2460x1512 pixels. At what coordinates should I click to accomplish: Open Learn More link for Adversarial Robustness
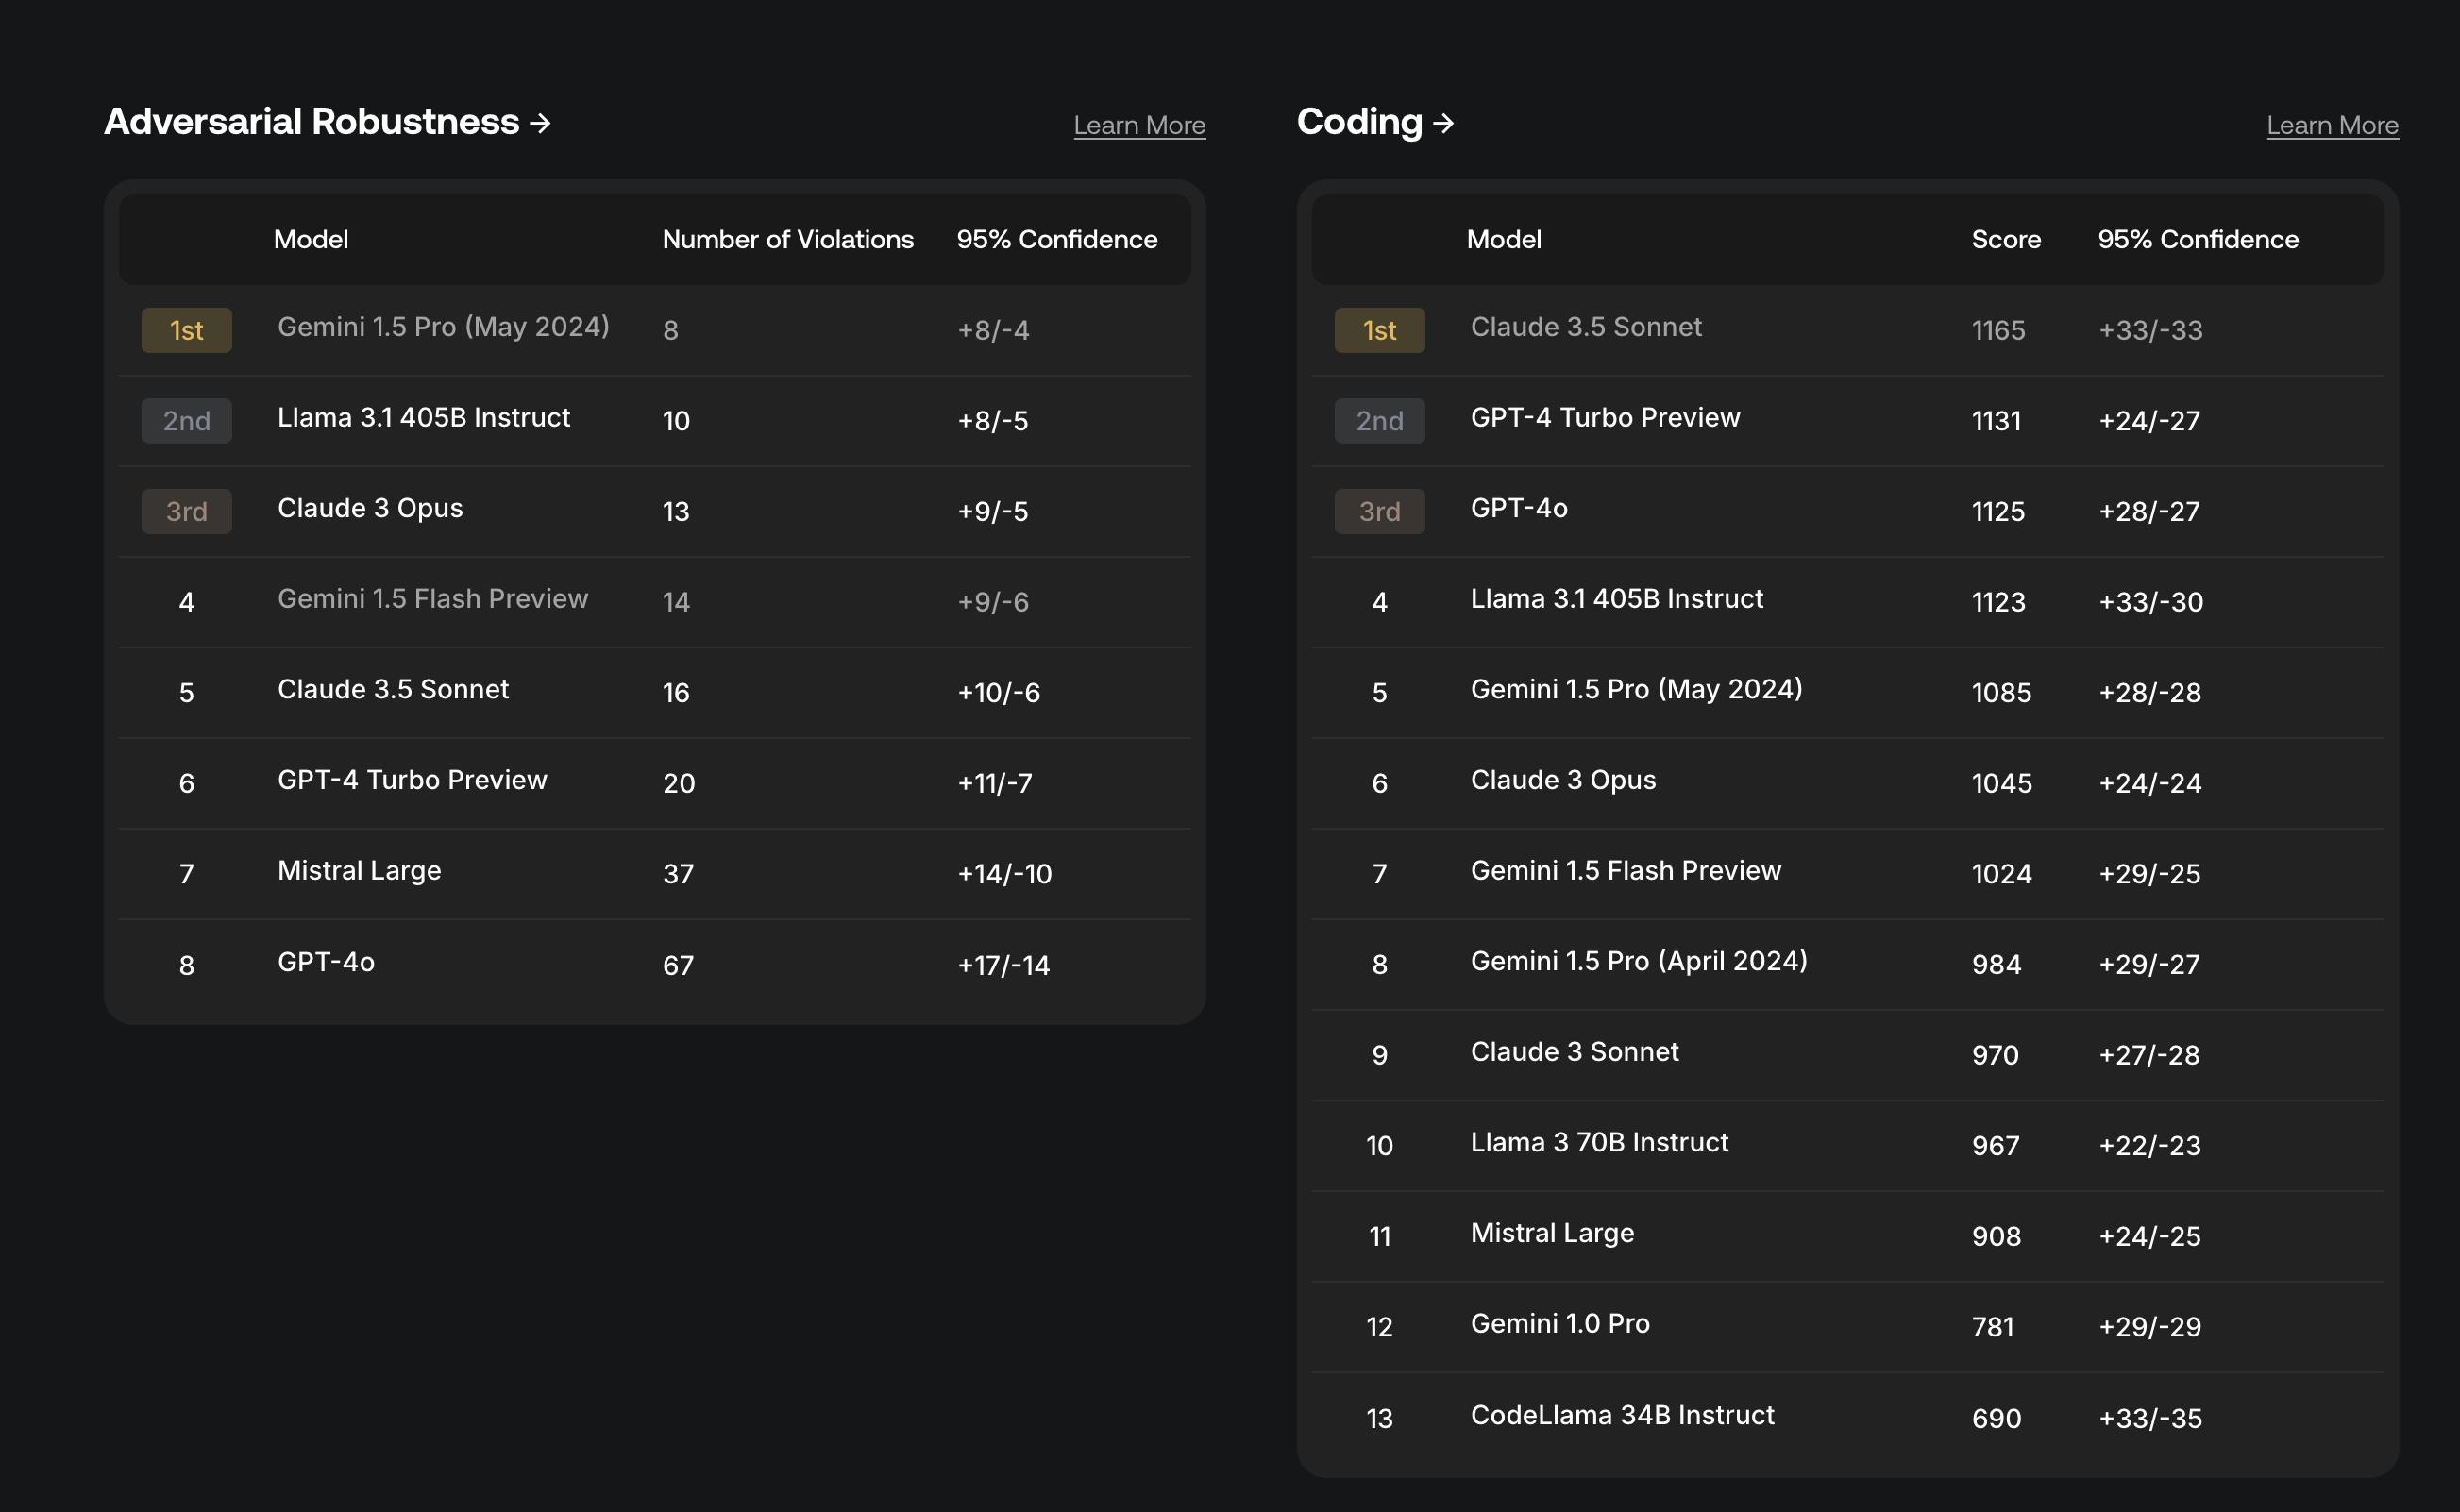(1139, 126)
